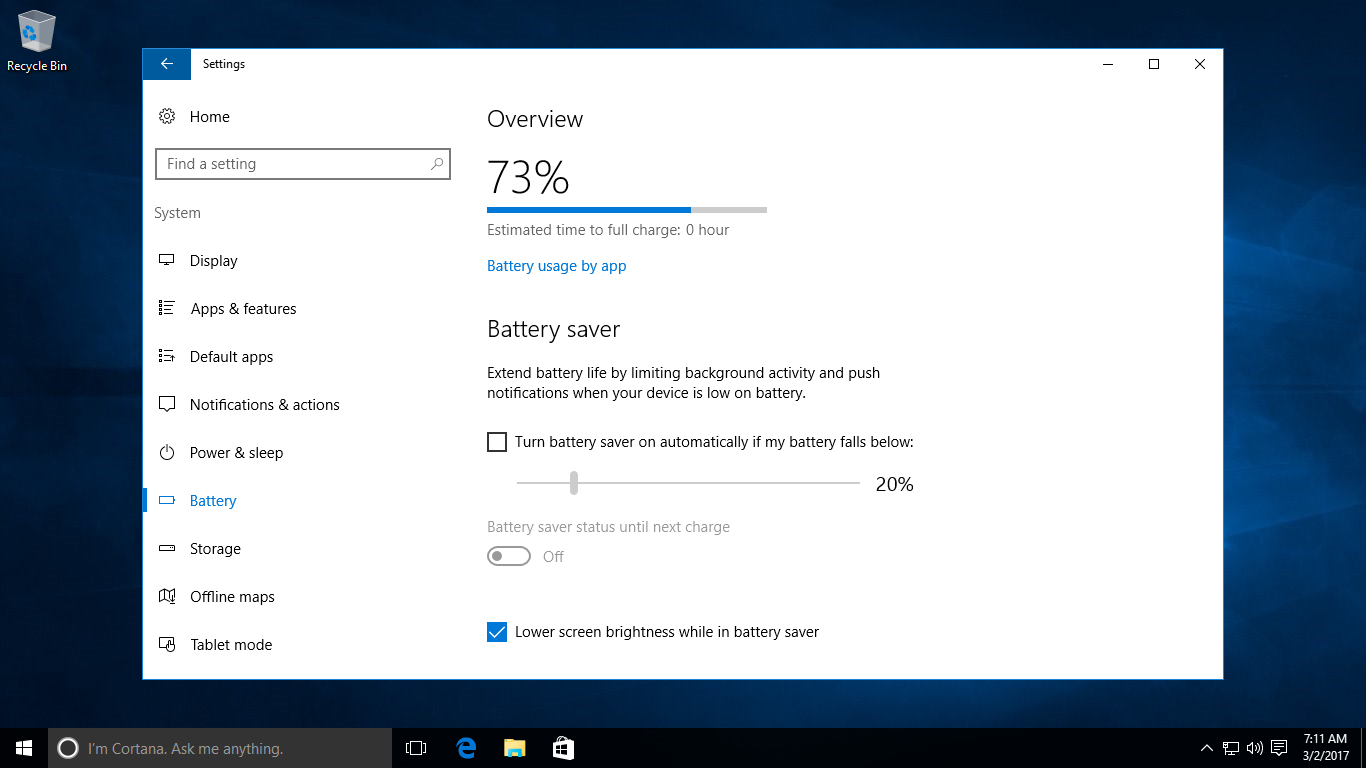This screenshot has height=768, width=1366.
Task: Click the 73% battery percentage text
Action: (x=528, y=177)
